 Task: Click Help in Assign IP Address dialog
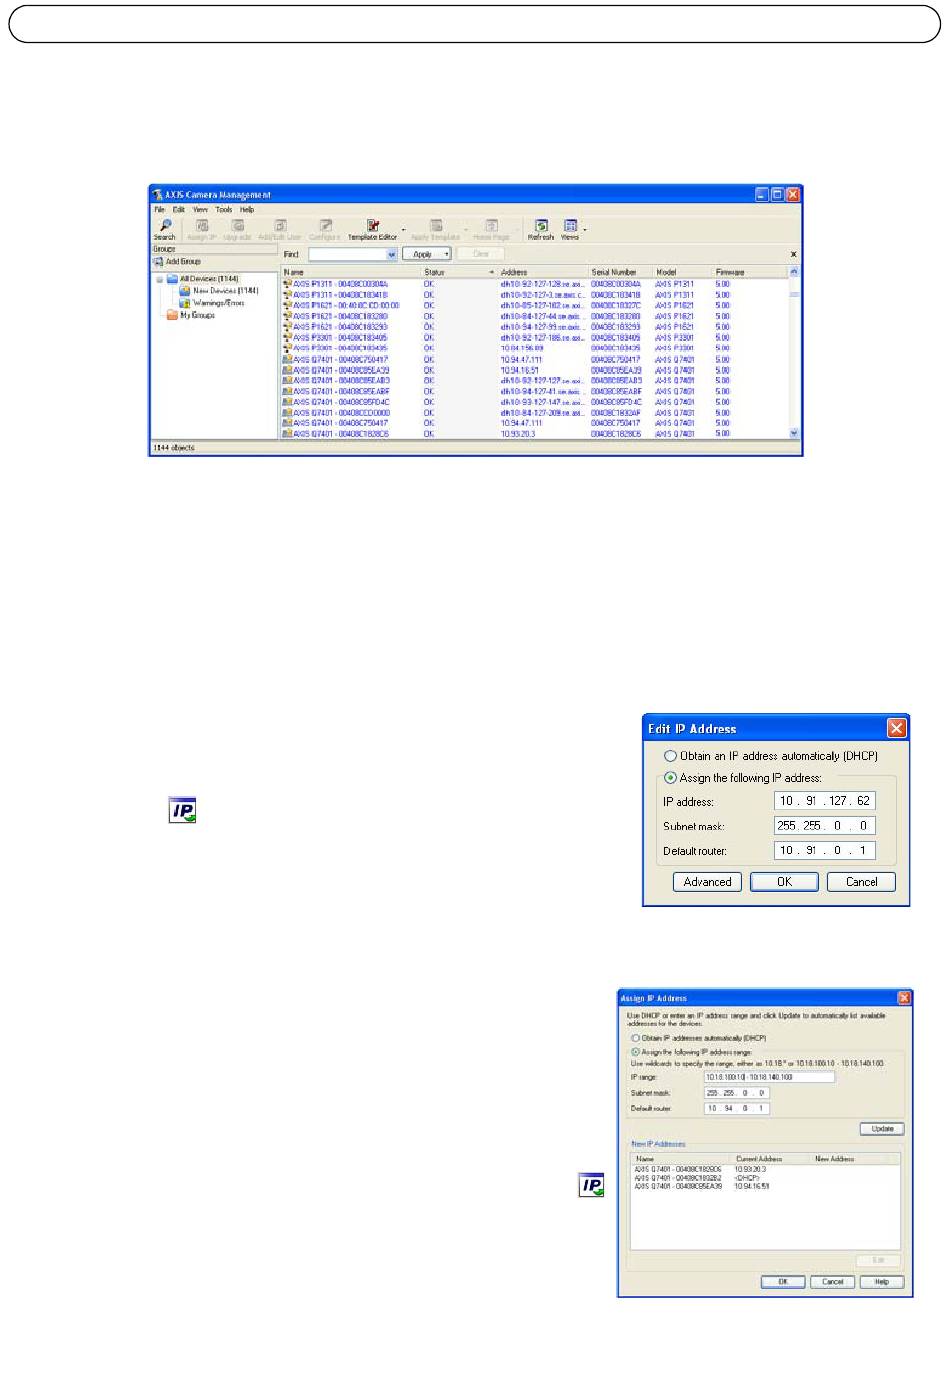(882, 1281)
